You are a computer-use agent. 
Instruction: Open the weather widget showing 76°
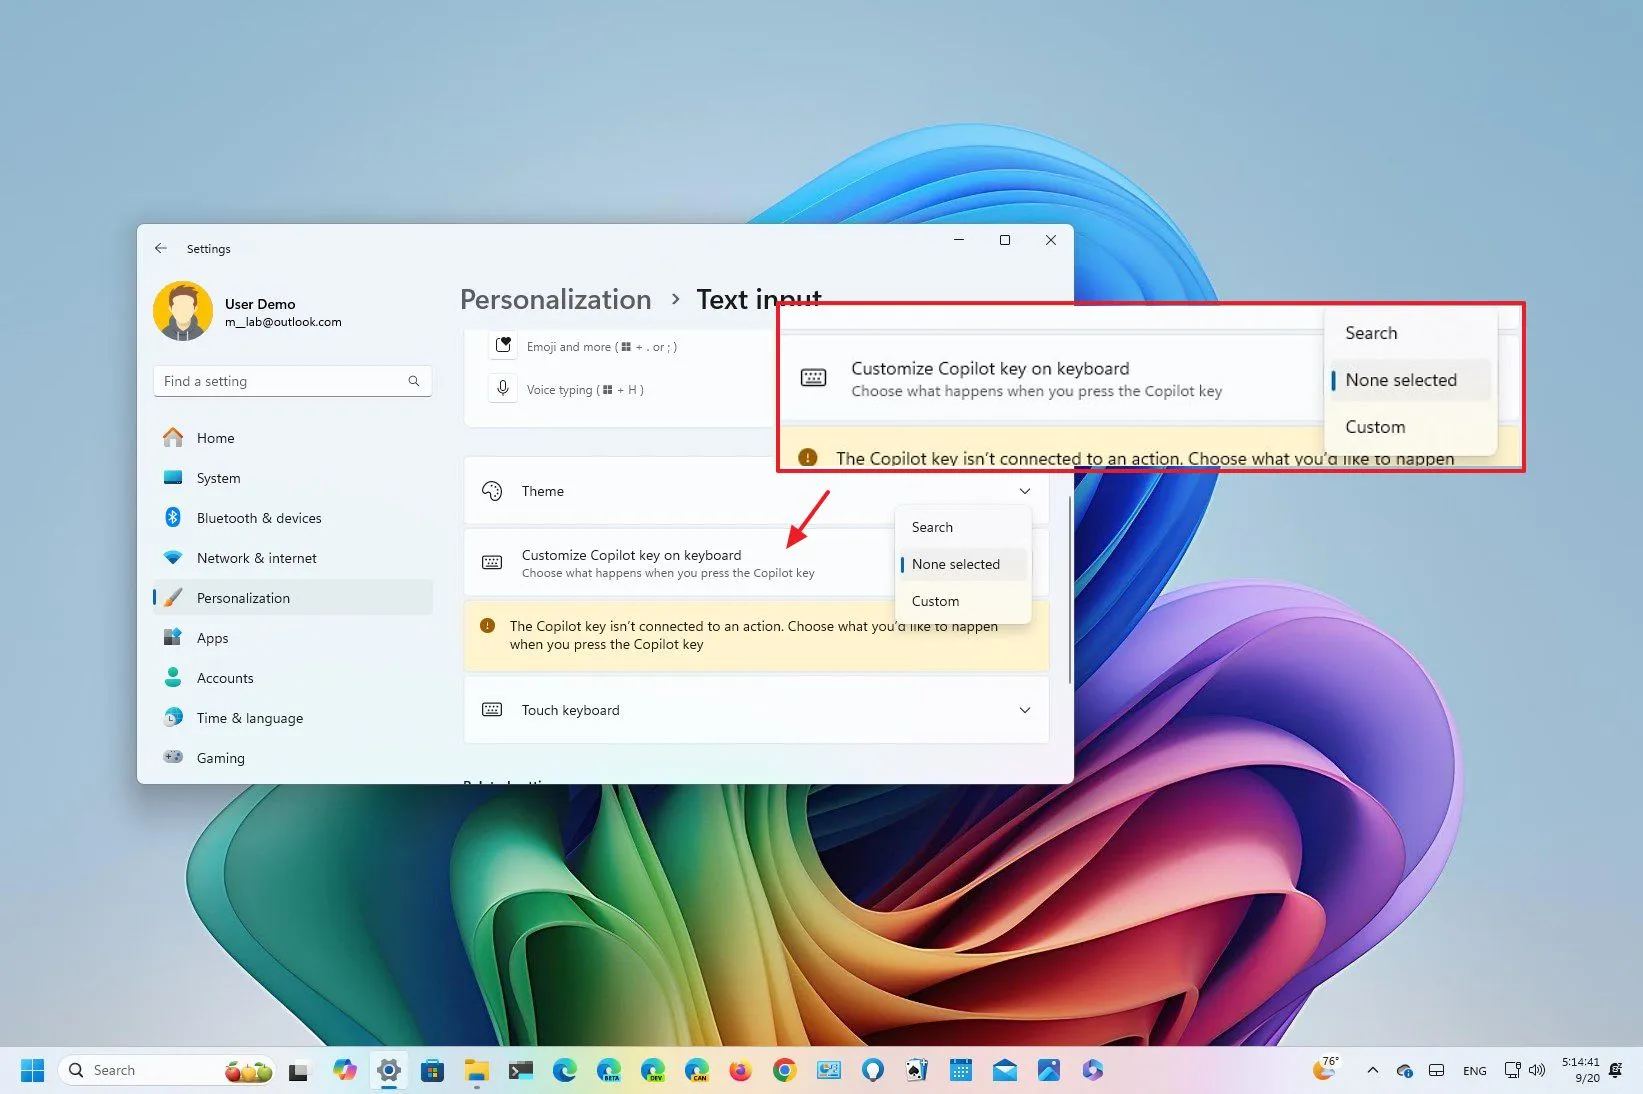tap(1326, 1069)
